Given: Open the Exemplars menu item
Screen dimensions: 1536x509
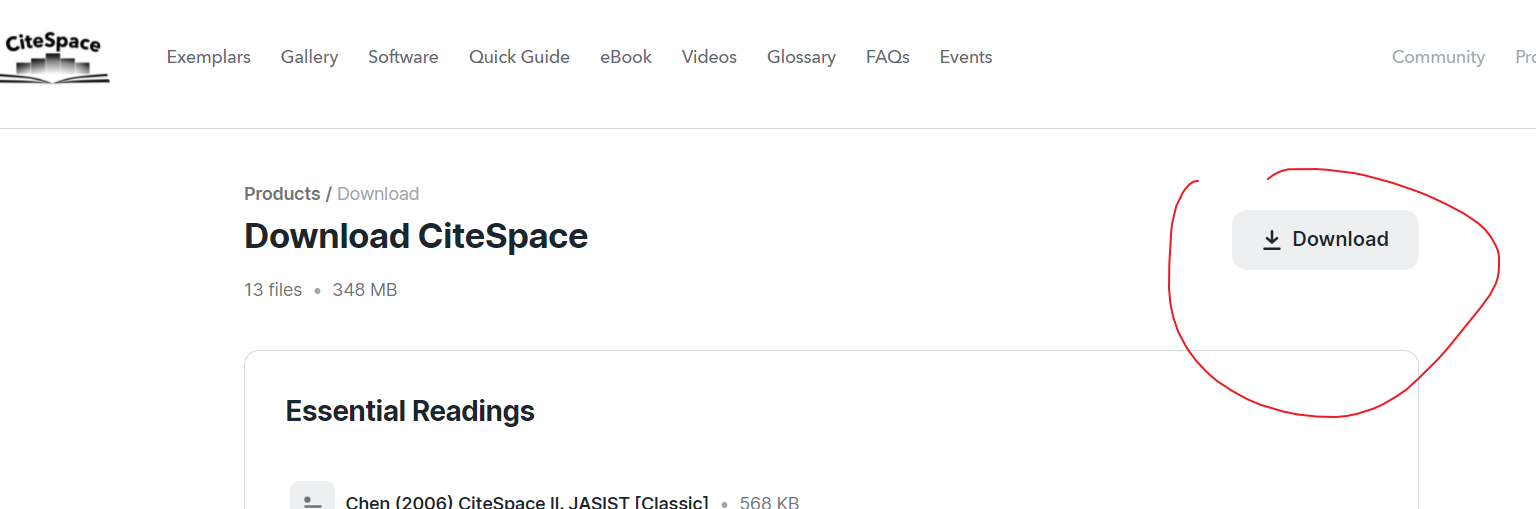Looking at the screenshot, I should 209,57.
